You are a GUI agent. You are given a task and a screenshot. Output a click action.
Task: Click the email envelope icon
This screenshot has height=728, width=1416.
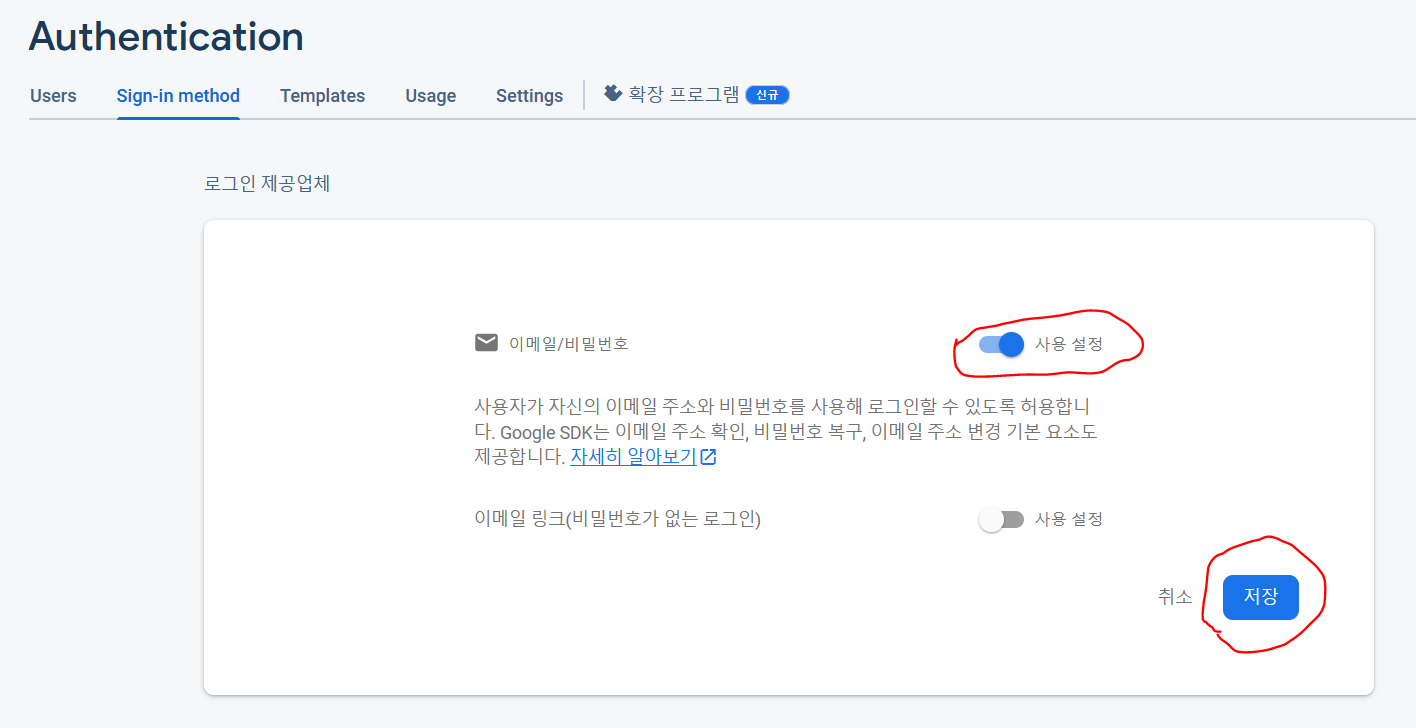486,343
